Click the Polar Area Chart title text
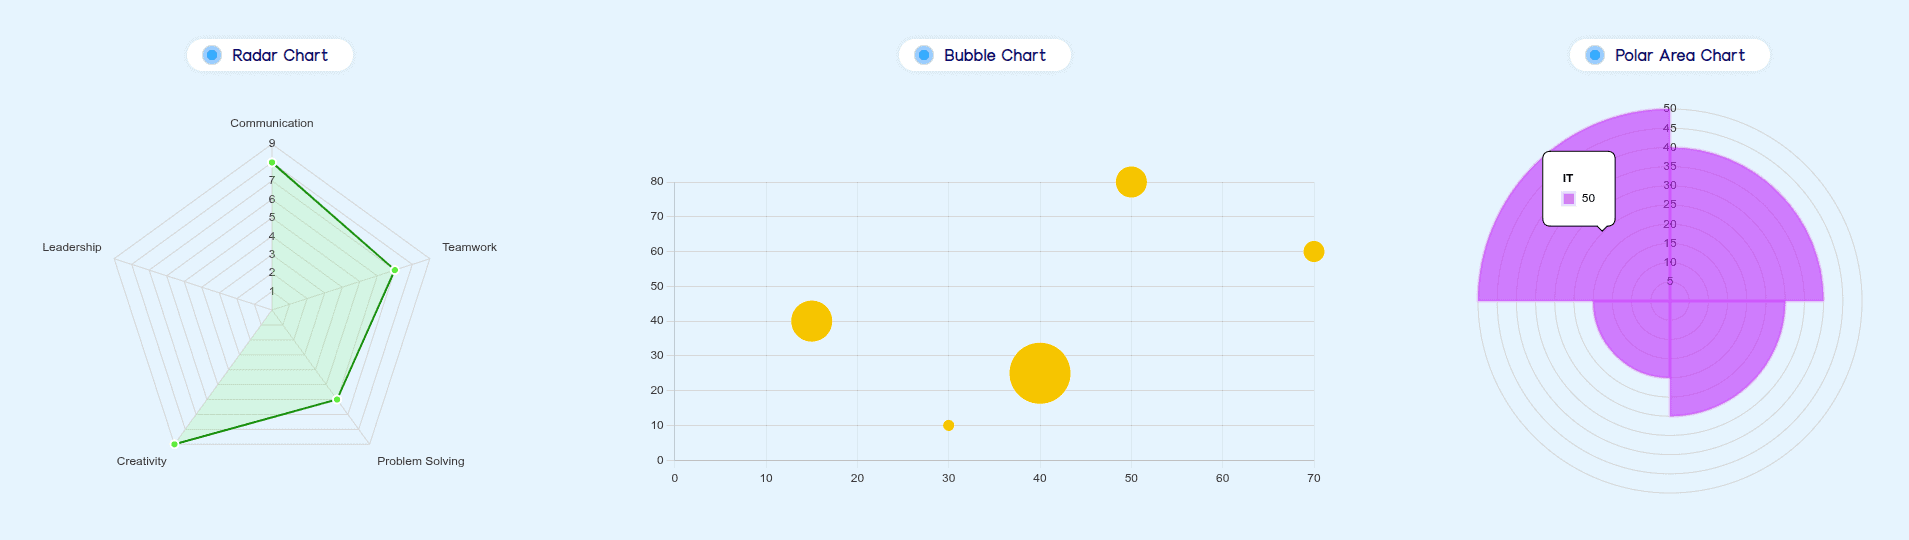This screenshot has width=1909, height=540. pos(1679,55)
